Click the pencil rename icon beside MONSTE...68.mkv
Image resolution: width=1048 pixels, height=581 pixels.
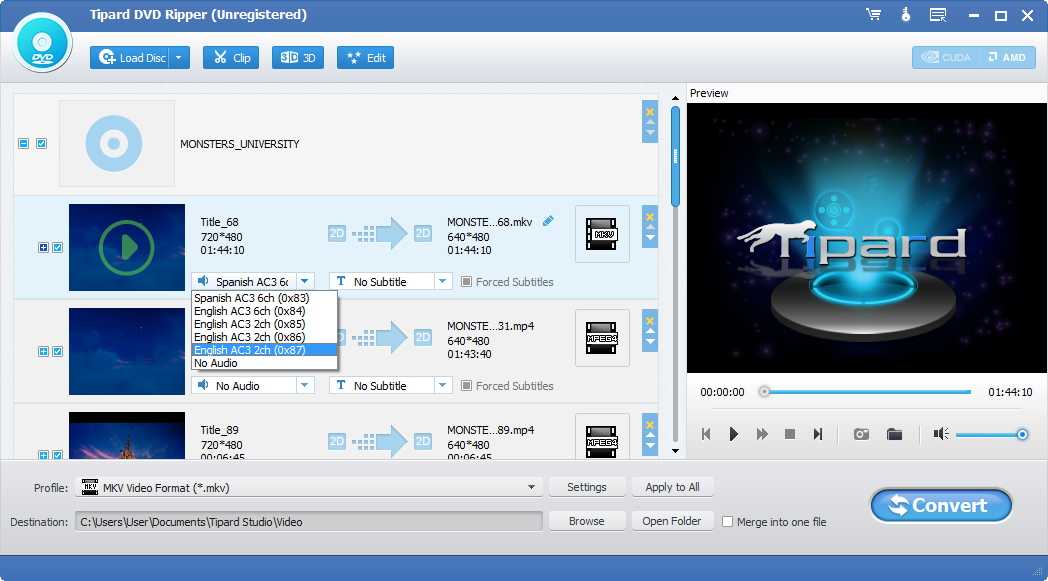(548, 221)
